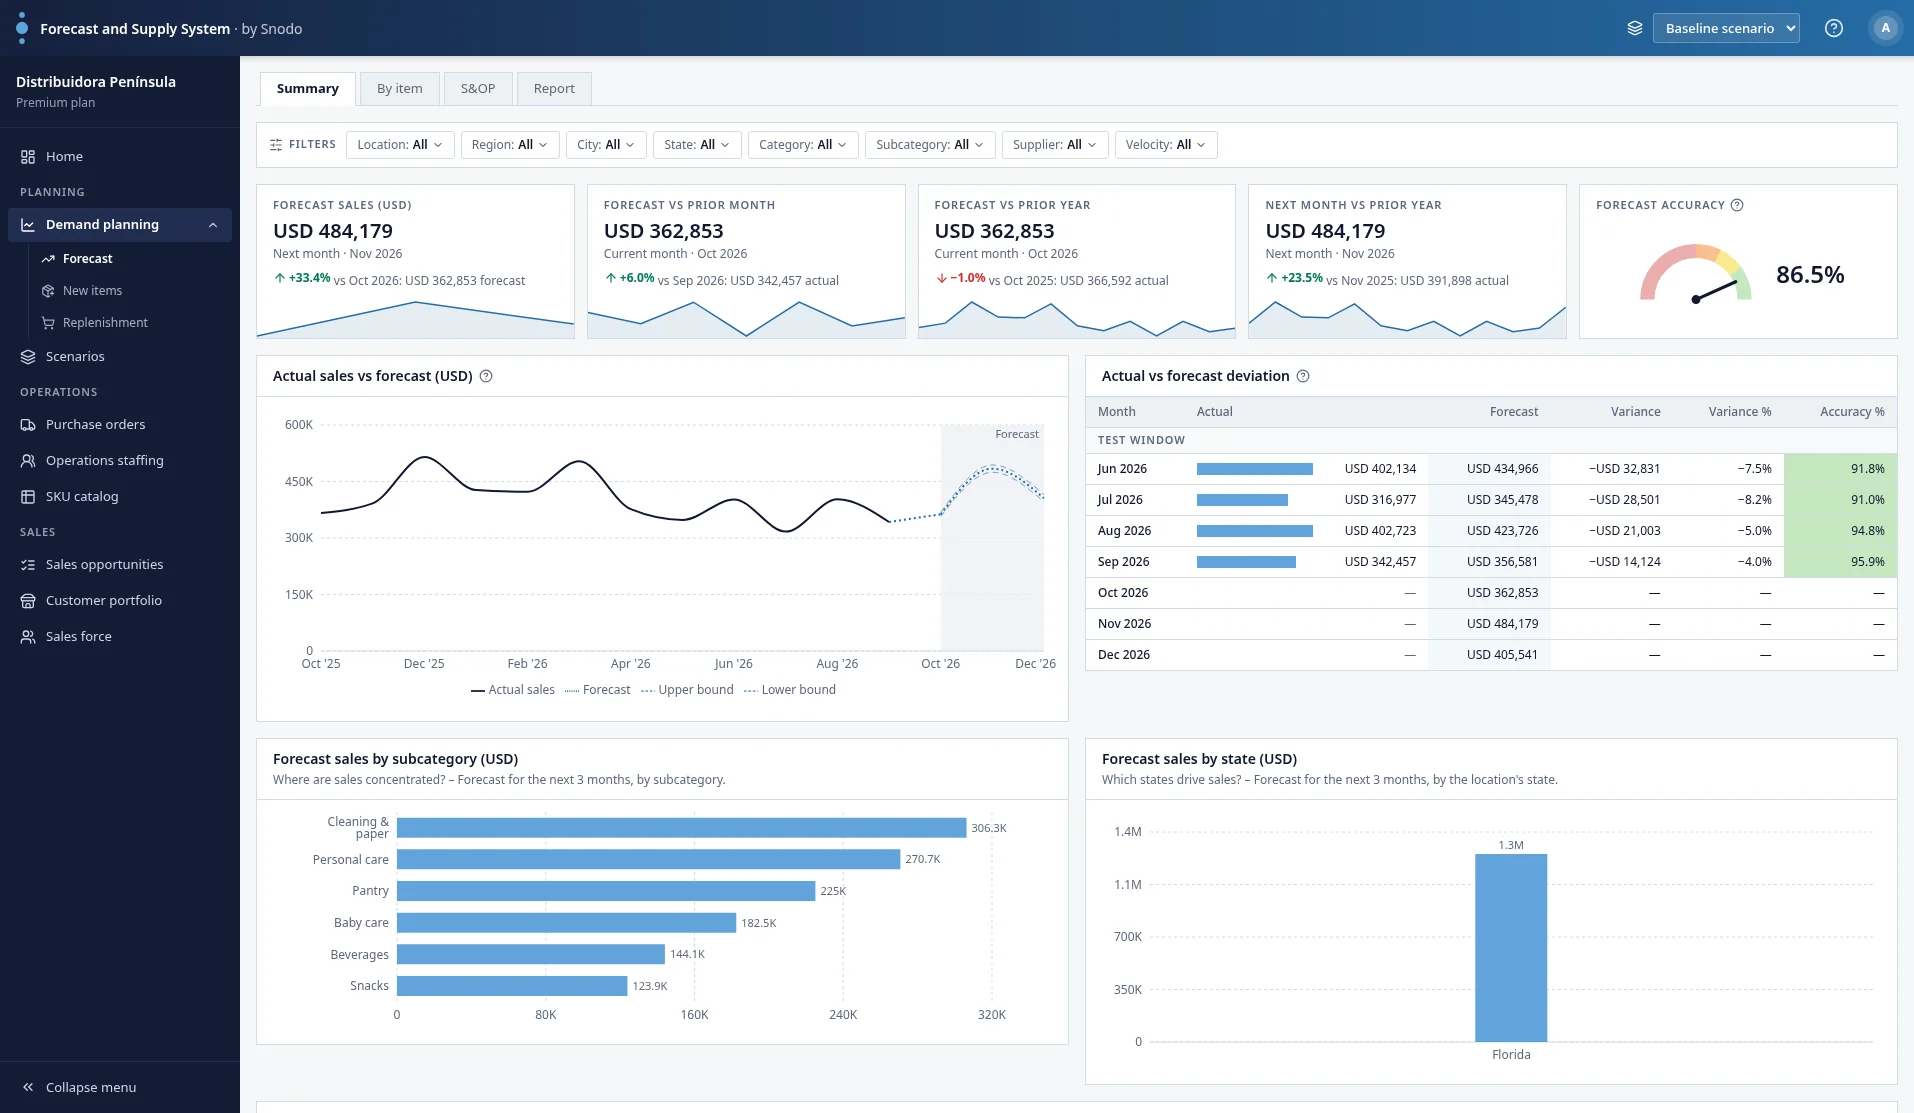The width and height of the screenshot is (1914, 1113).
Task: Click the Sales force users icon
Action: tap(28, 637)
